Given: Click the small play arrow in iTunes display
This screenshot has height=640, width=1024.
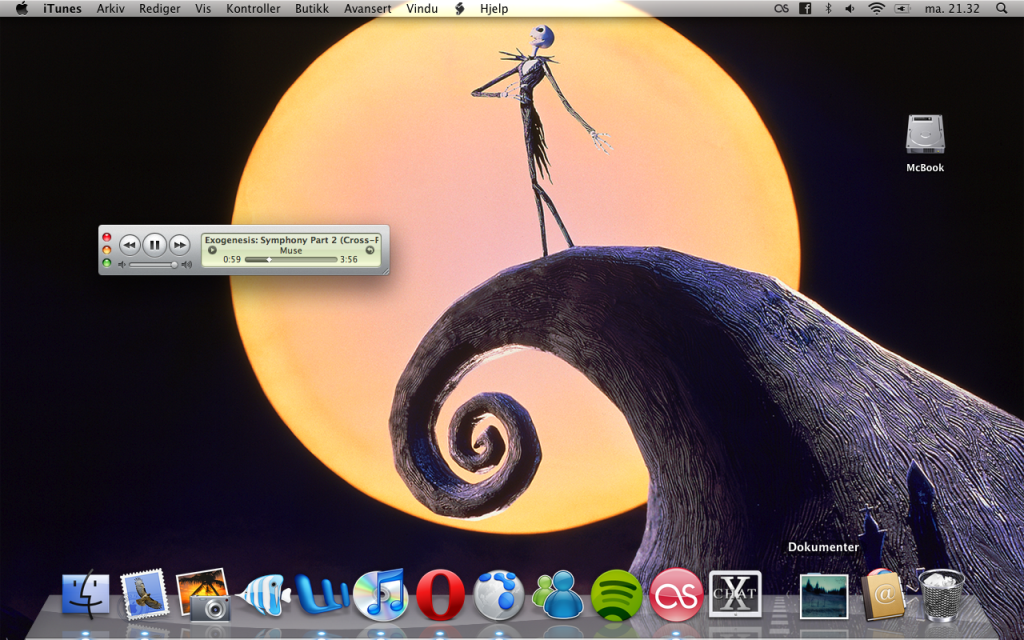Looking at the screenshot, I should click(x=212, y=250).
